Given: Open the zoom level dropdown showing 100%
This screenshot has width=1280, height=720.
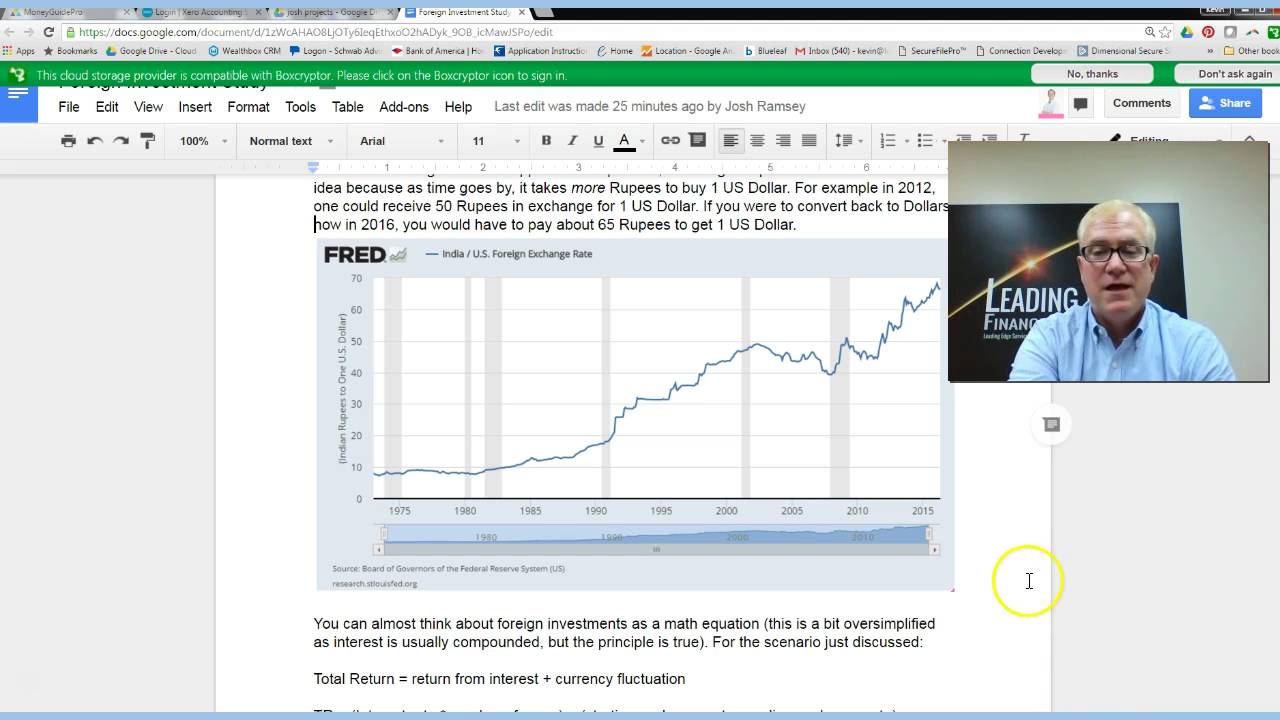Looking at the screenshot, I should coord(203,141).
